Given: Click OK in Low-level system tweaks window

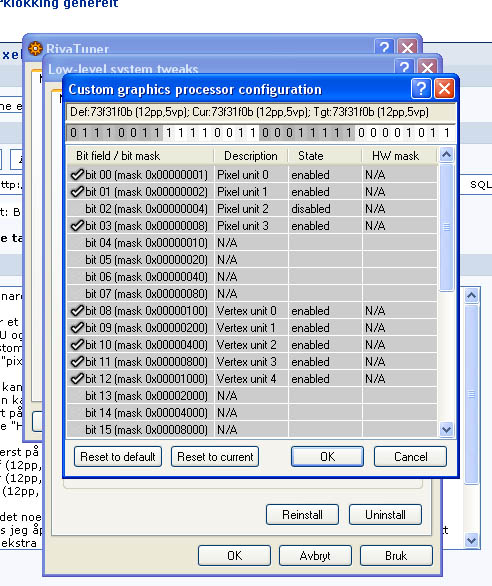Looking at the screenshot, I should (234, 555).
